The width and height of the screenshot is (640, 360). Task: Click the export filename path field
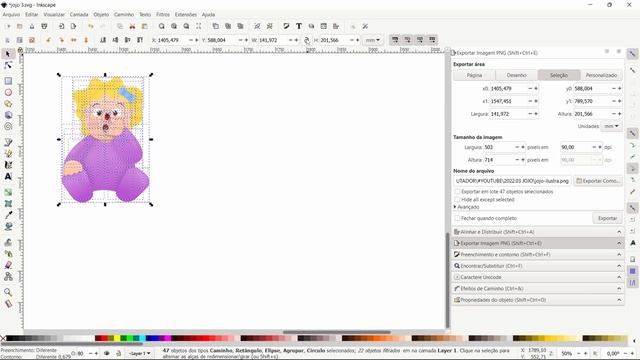click(512, 181)
